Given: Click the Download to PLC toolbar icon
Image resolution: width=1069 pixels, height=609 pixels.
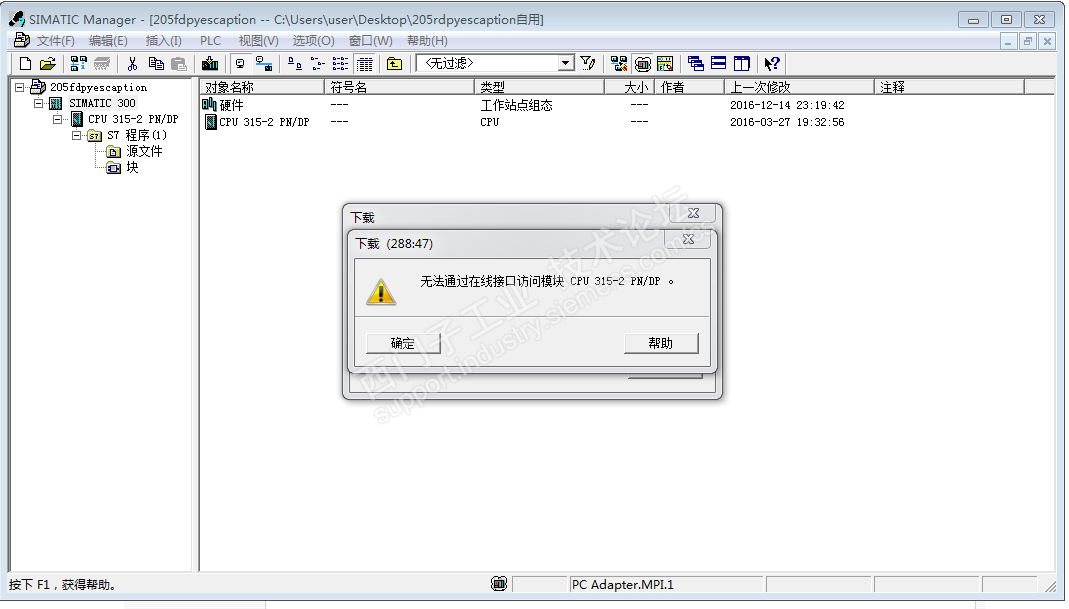Looking at the screenshot, I should tap(210, 64).
